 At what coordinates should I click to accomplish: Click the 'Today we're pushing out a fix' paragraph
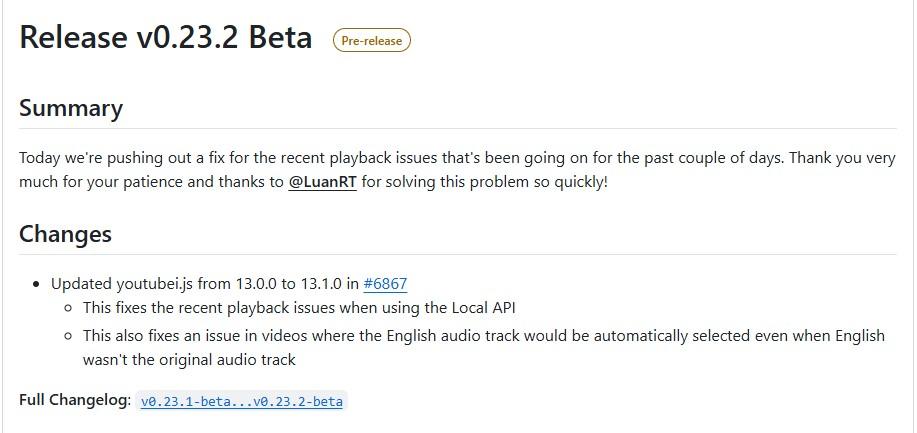tap(457, 170)
